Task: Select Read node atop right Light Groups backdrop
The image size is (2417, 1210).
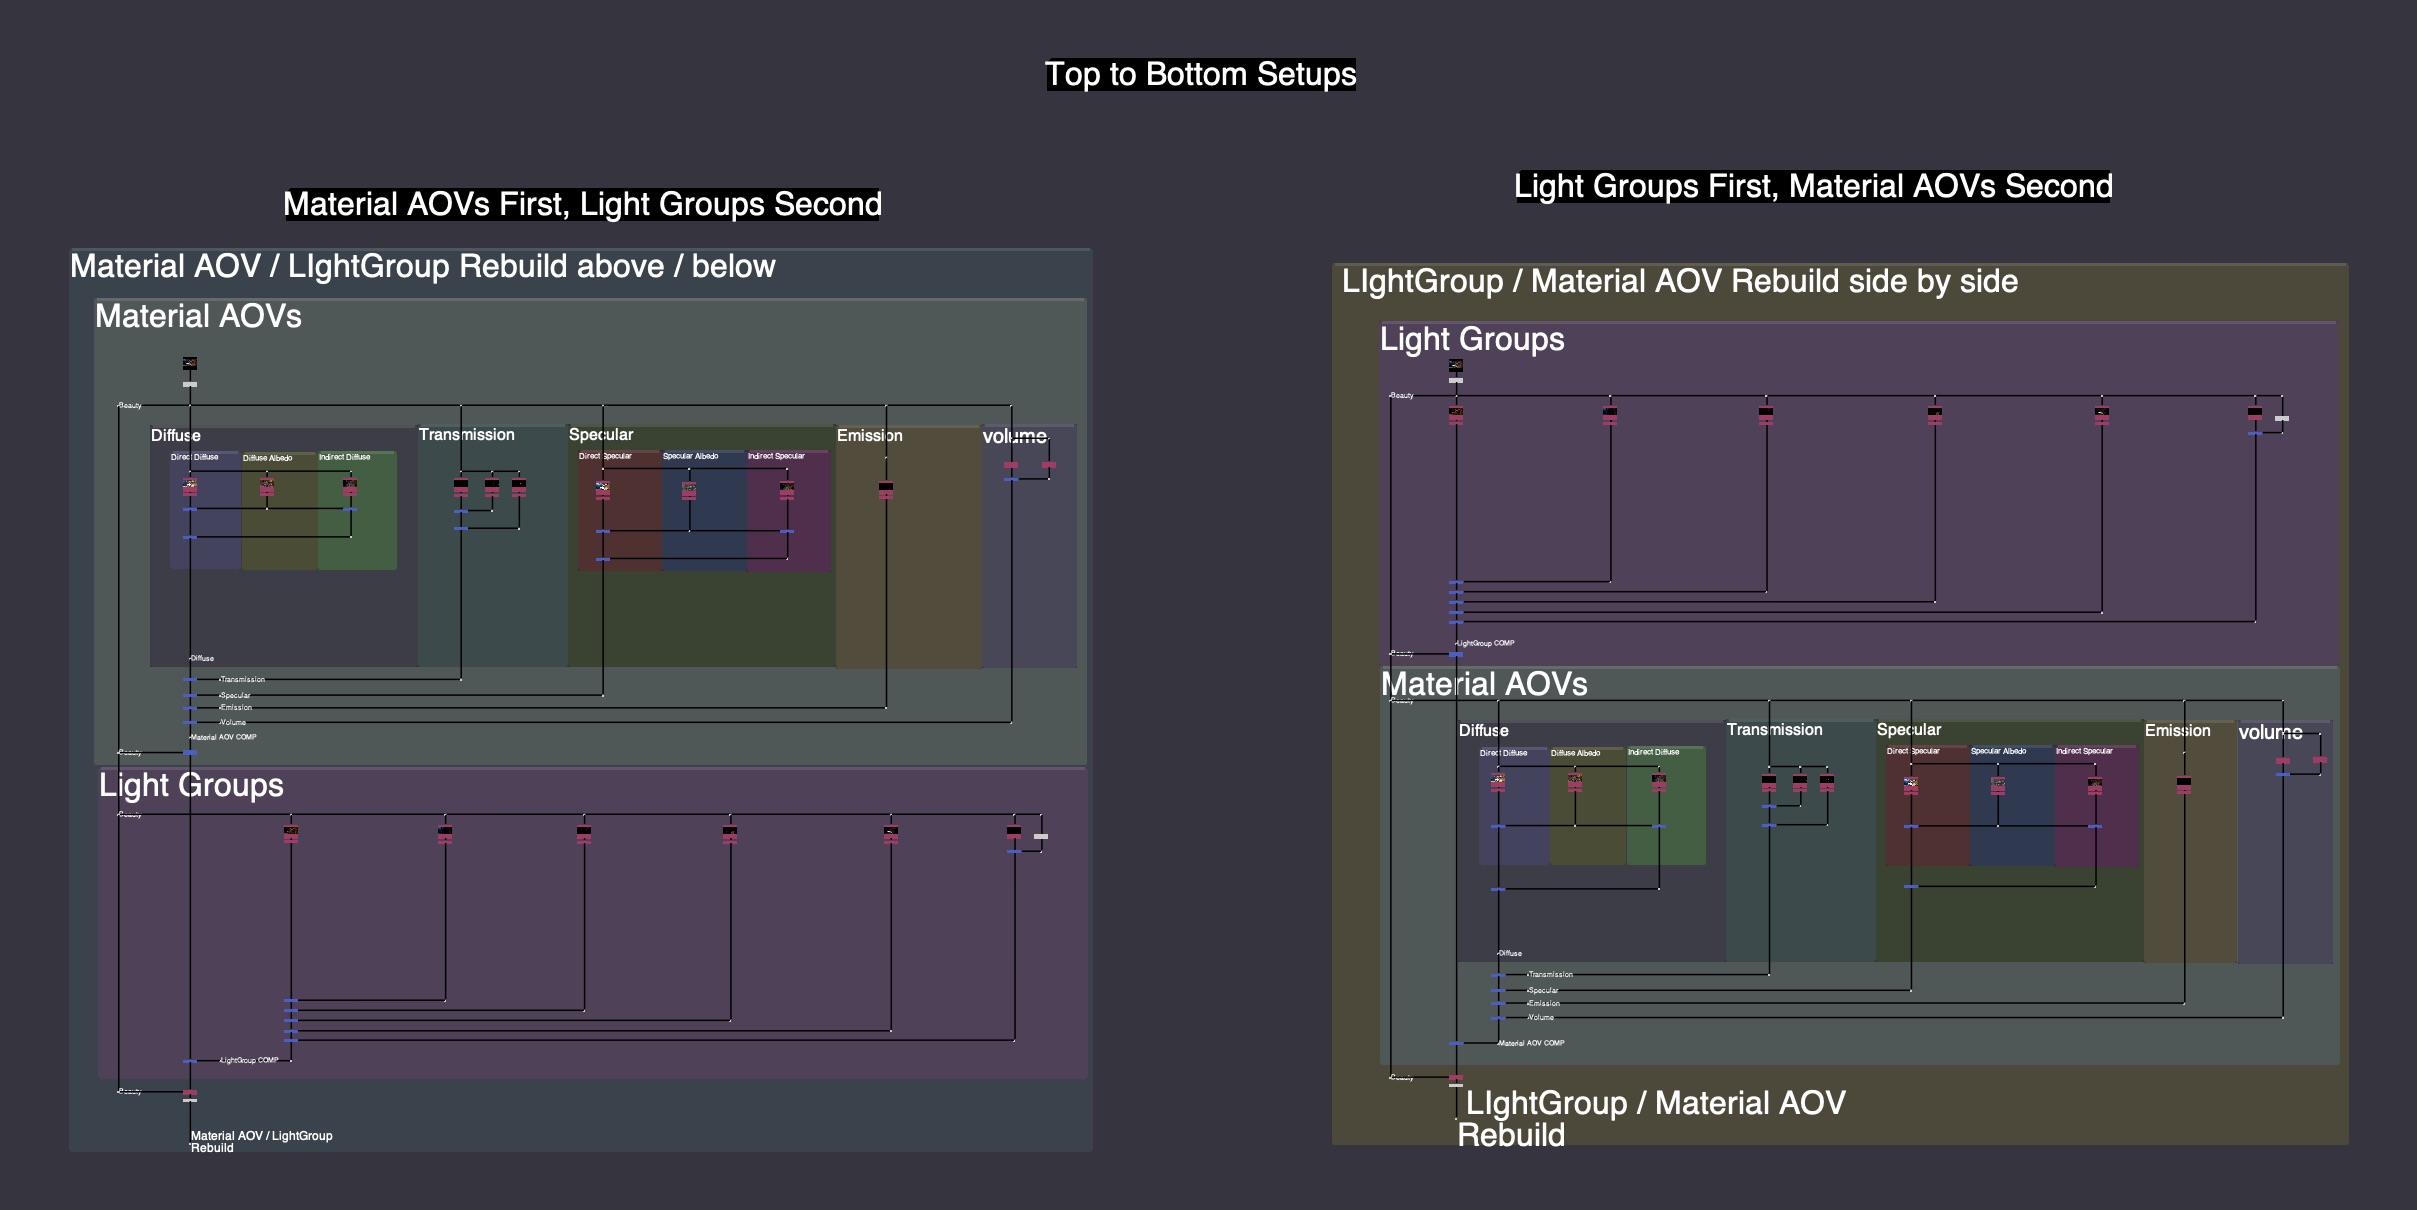Action: pyautogui.click(x=1456, y=365)
